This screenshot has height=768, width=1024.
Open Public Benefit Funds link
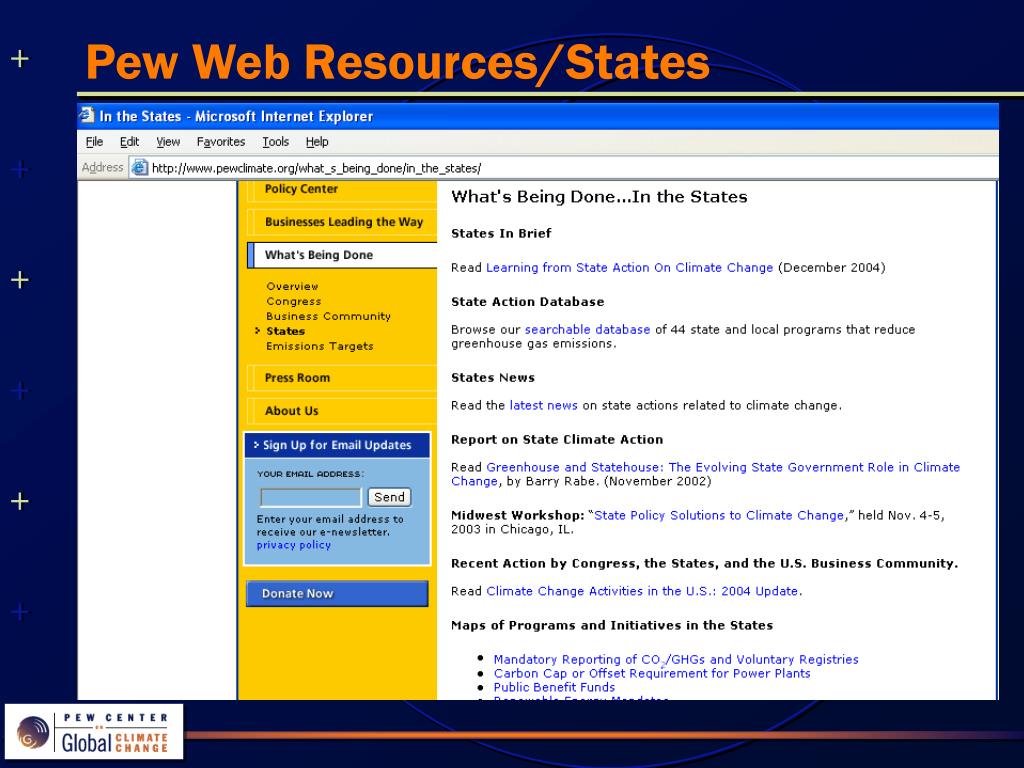pos(554,687)
